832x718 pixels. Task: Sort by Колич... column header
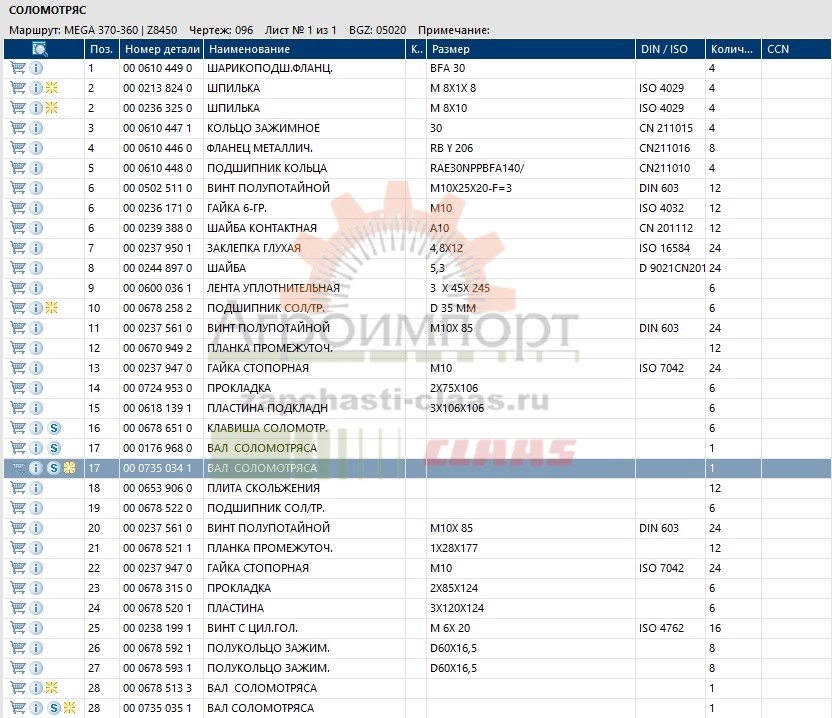[733, 49]
